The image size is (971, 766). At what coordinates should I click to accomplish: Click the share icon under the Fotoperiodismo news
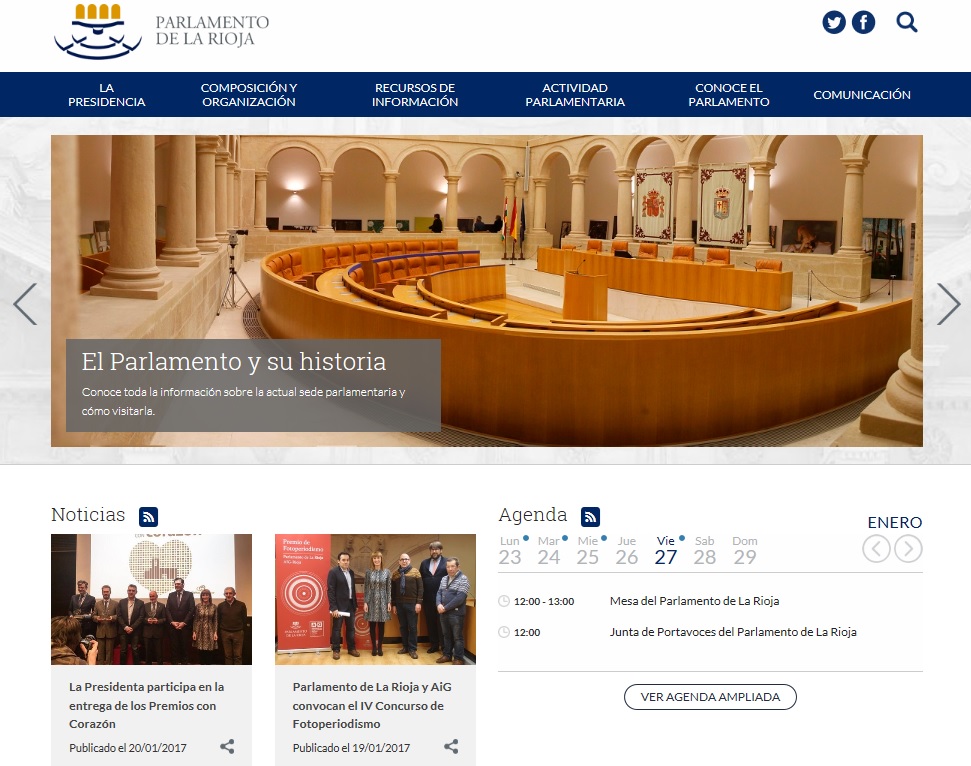(x=452, y=746)
